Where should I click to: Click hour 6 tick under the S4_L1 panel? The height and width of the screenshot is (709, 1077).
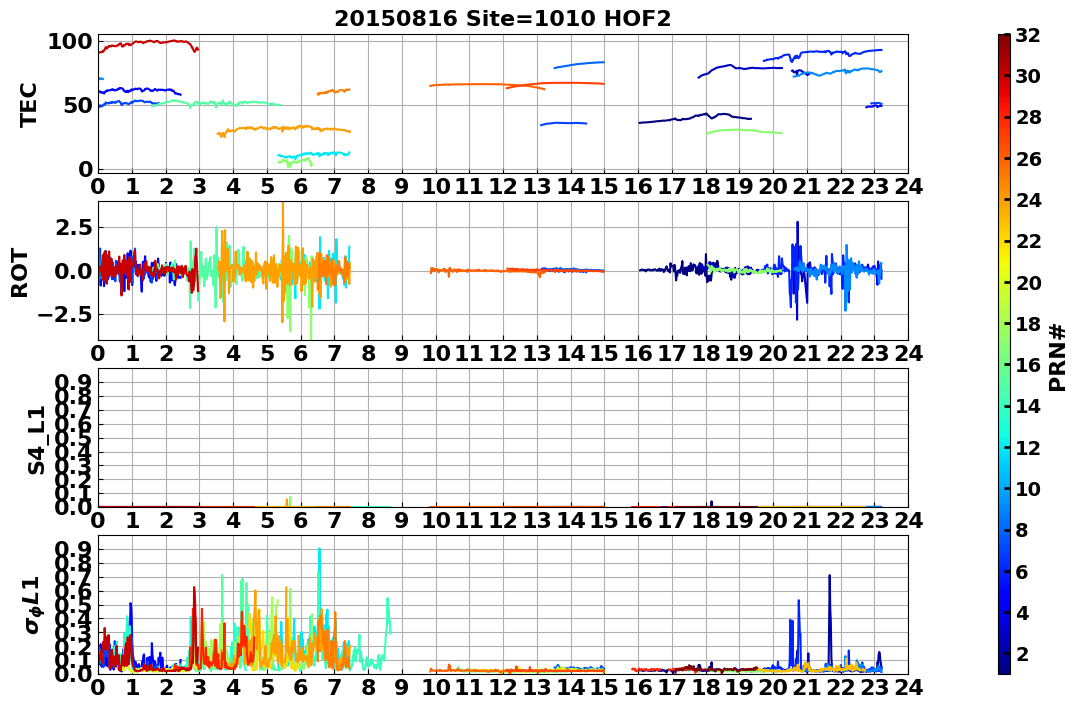tap(301, 520)
